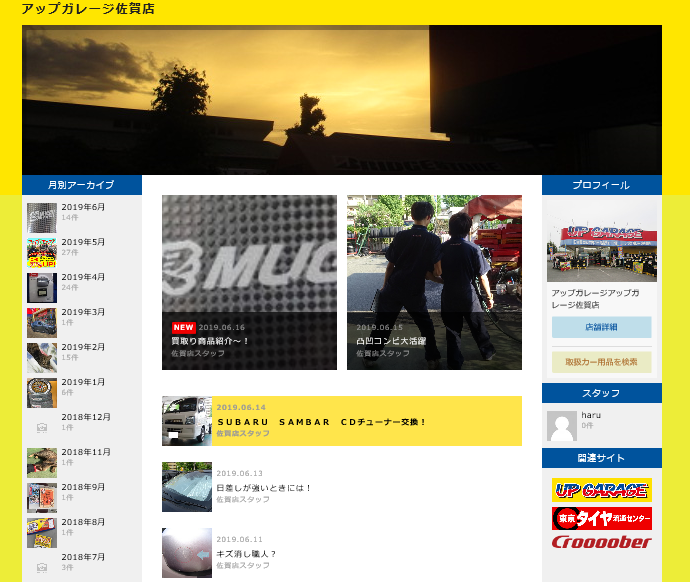The width and height of the screenshot is (690, 582).
Task: Click the 2019年4月 archive thumbnail
Action: (x=42, y=288)
